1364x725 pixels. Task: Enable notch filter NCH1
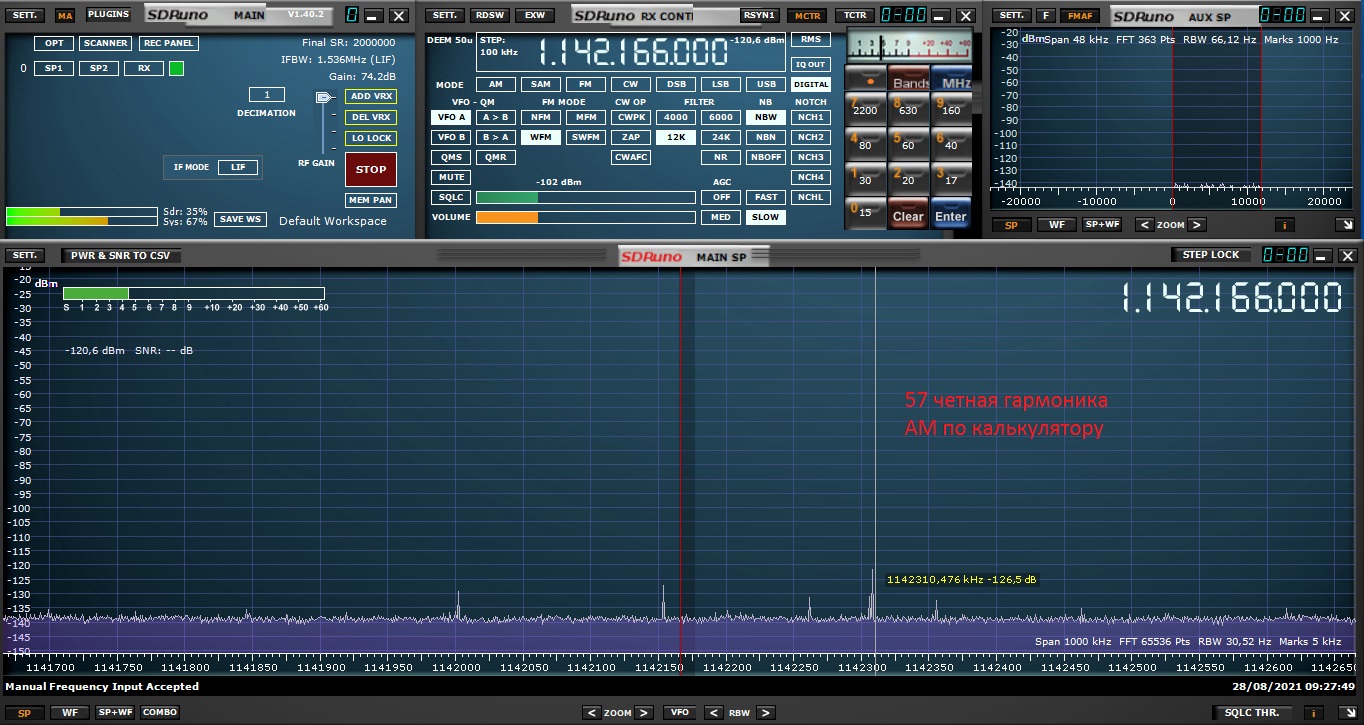811,117
